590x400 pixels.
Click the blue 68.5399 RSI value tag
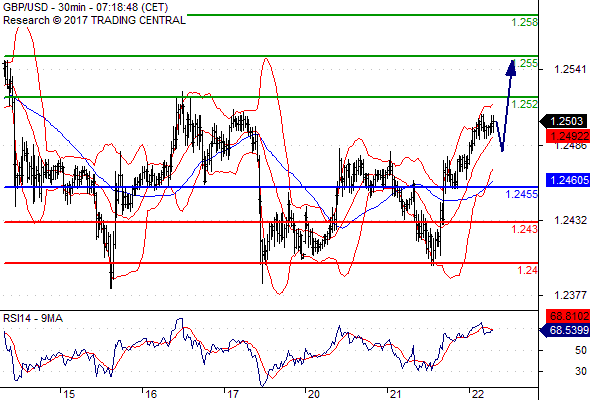coord(564,330)
